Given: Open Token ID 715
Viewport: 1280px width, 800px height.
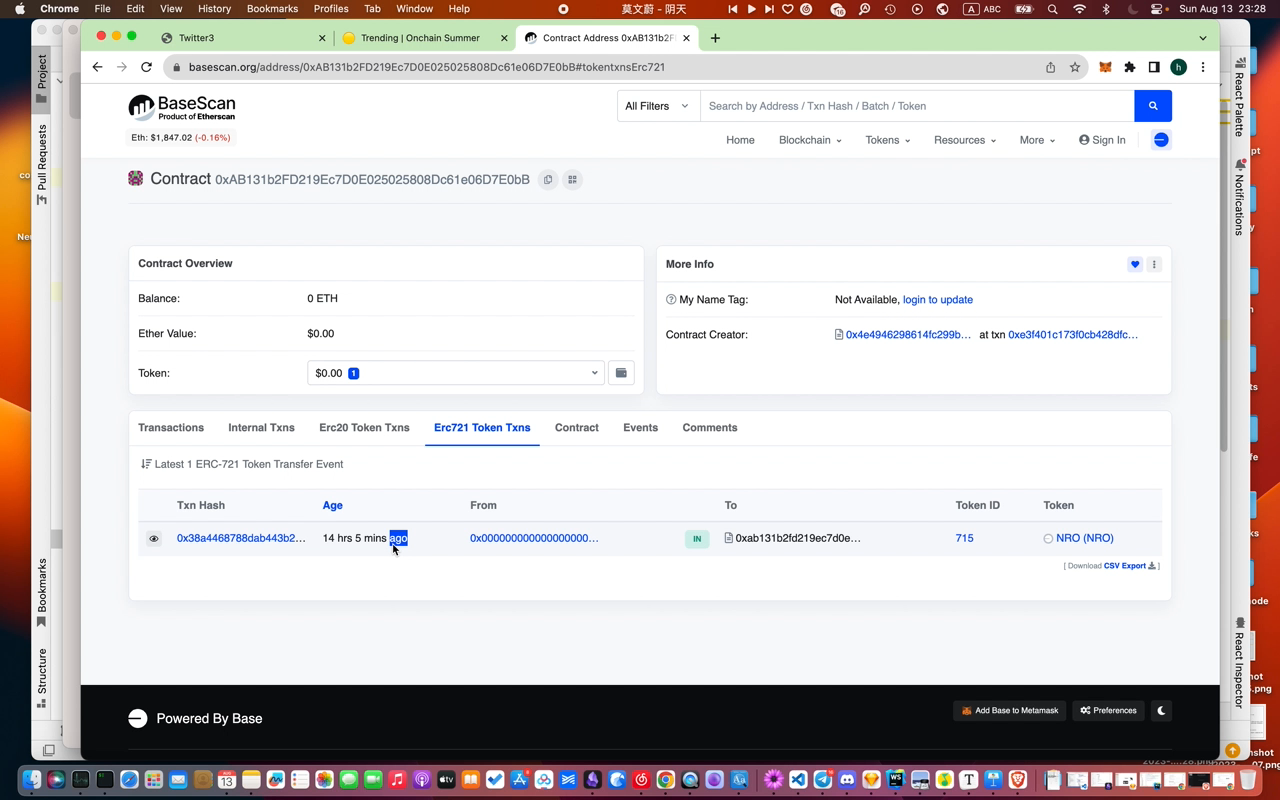Looking at the screenshot, I should point(964,538).
